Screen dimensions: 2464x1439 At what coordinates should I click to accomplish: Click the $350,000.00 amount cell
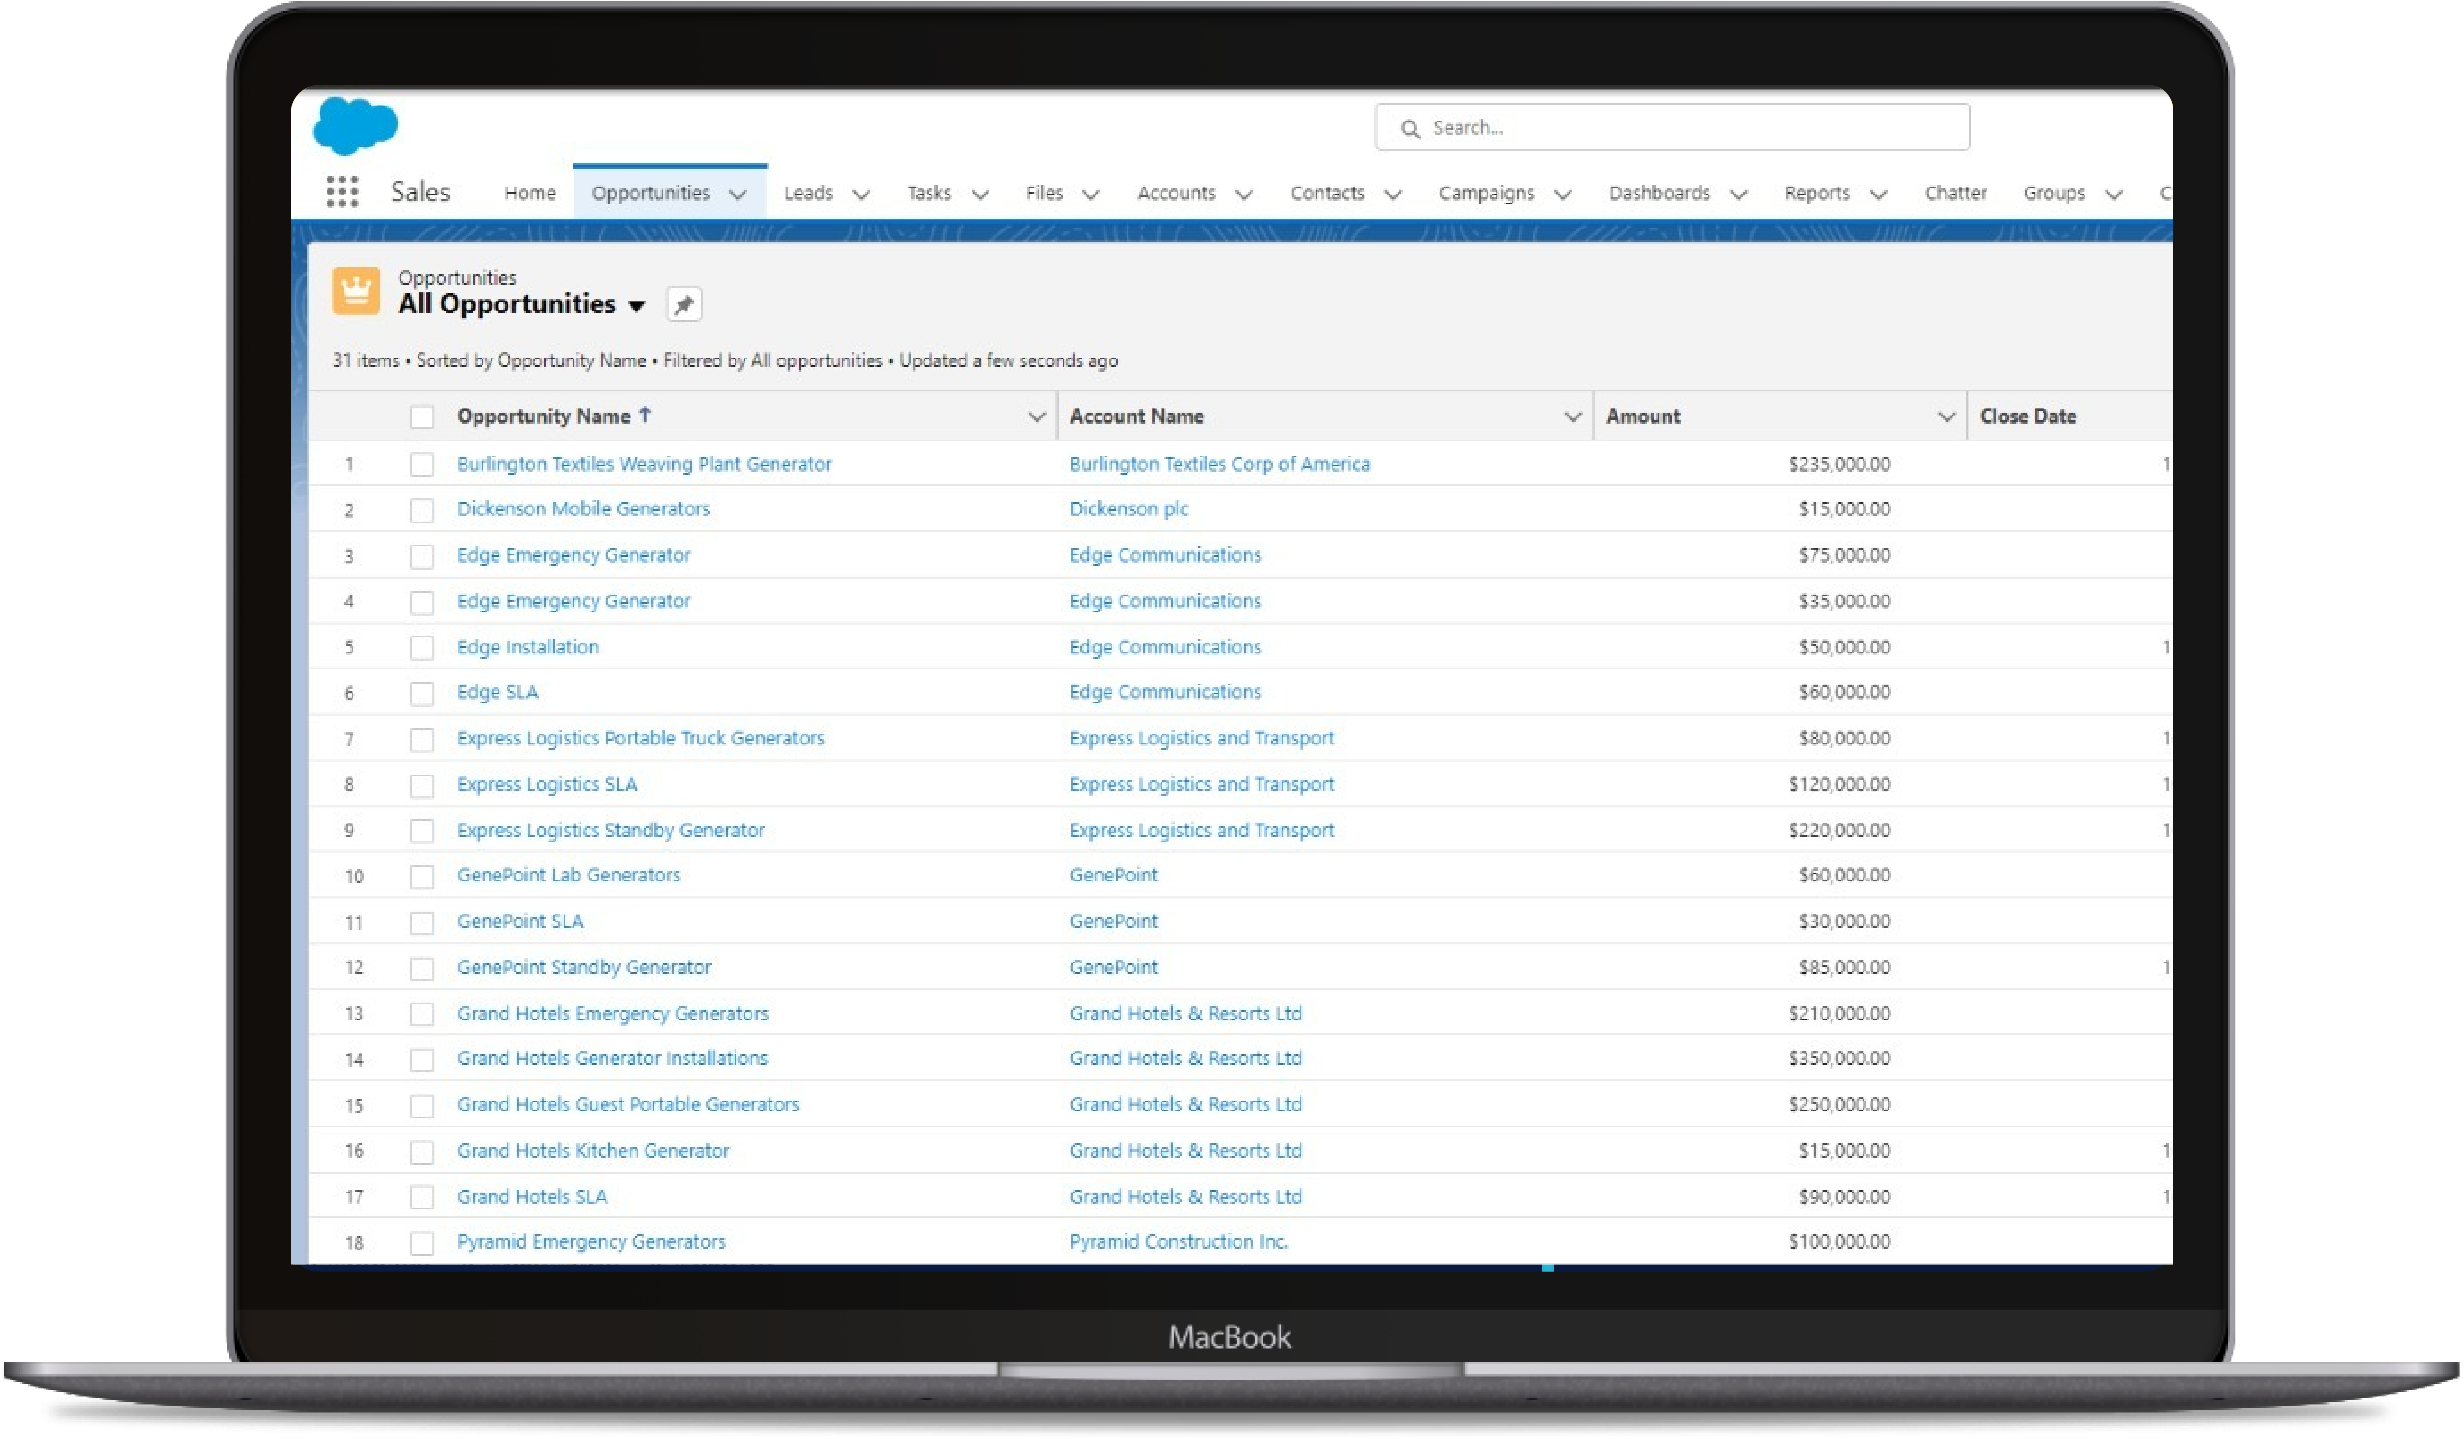click(1839, 1058)
